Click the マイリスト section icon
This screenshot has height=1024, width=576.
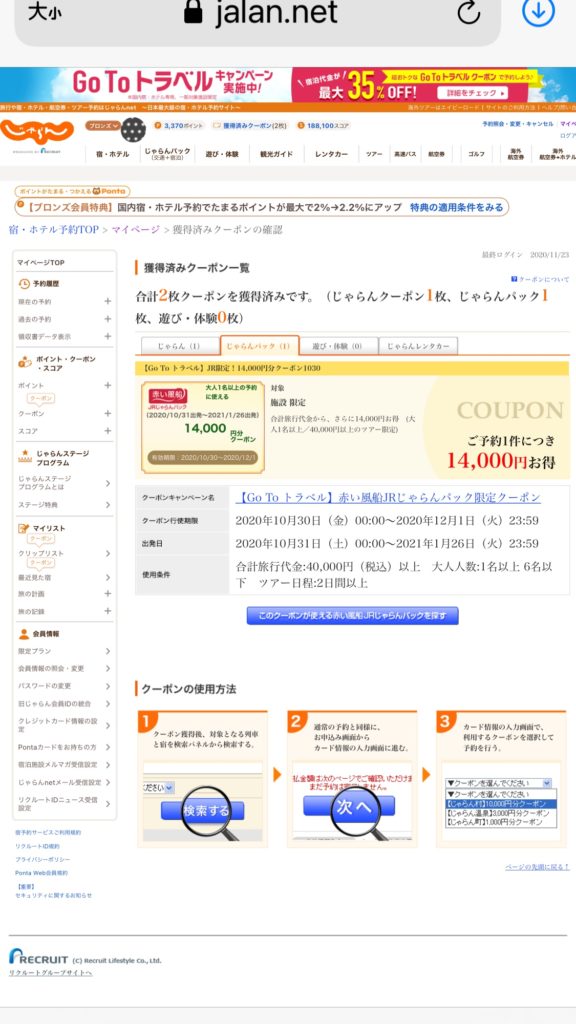[x=24, y=528]
